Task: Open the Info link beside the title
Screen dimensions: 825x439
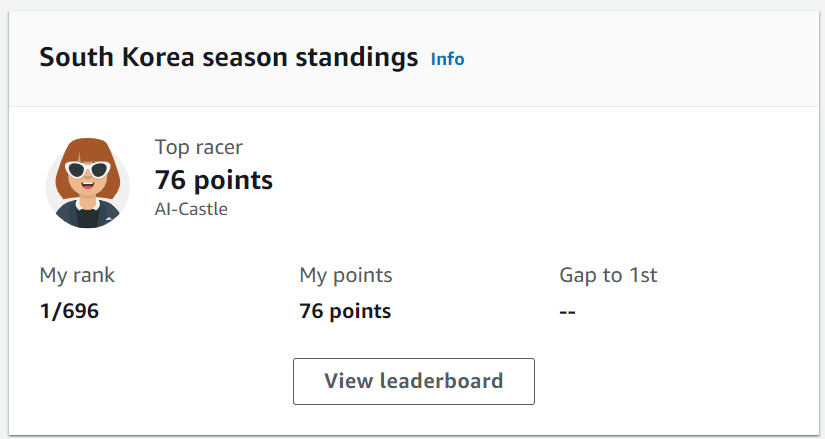Action: click(x=447, y=59)
